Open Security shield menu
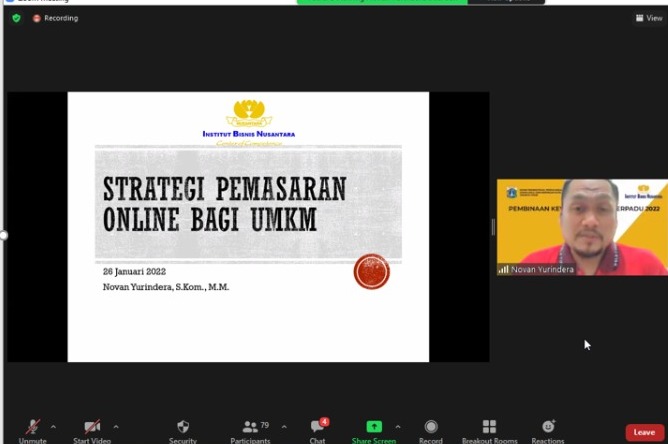This screenshot has width=668, height=444. click(183, 431)
